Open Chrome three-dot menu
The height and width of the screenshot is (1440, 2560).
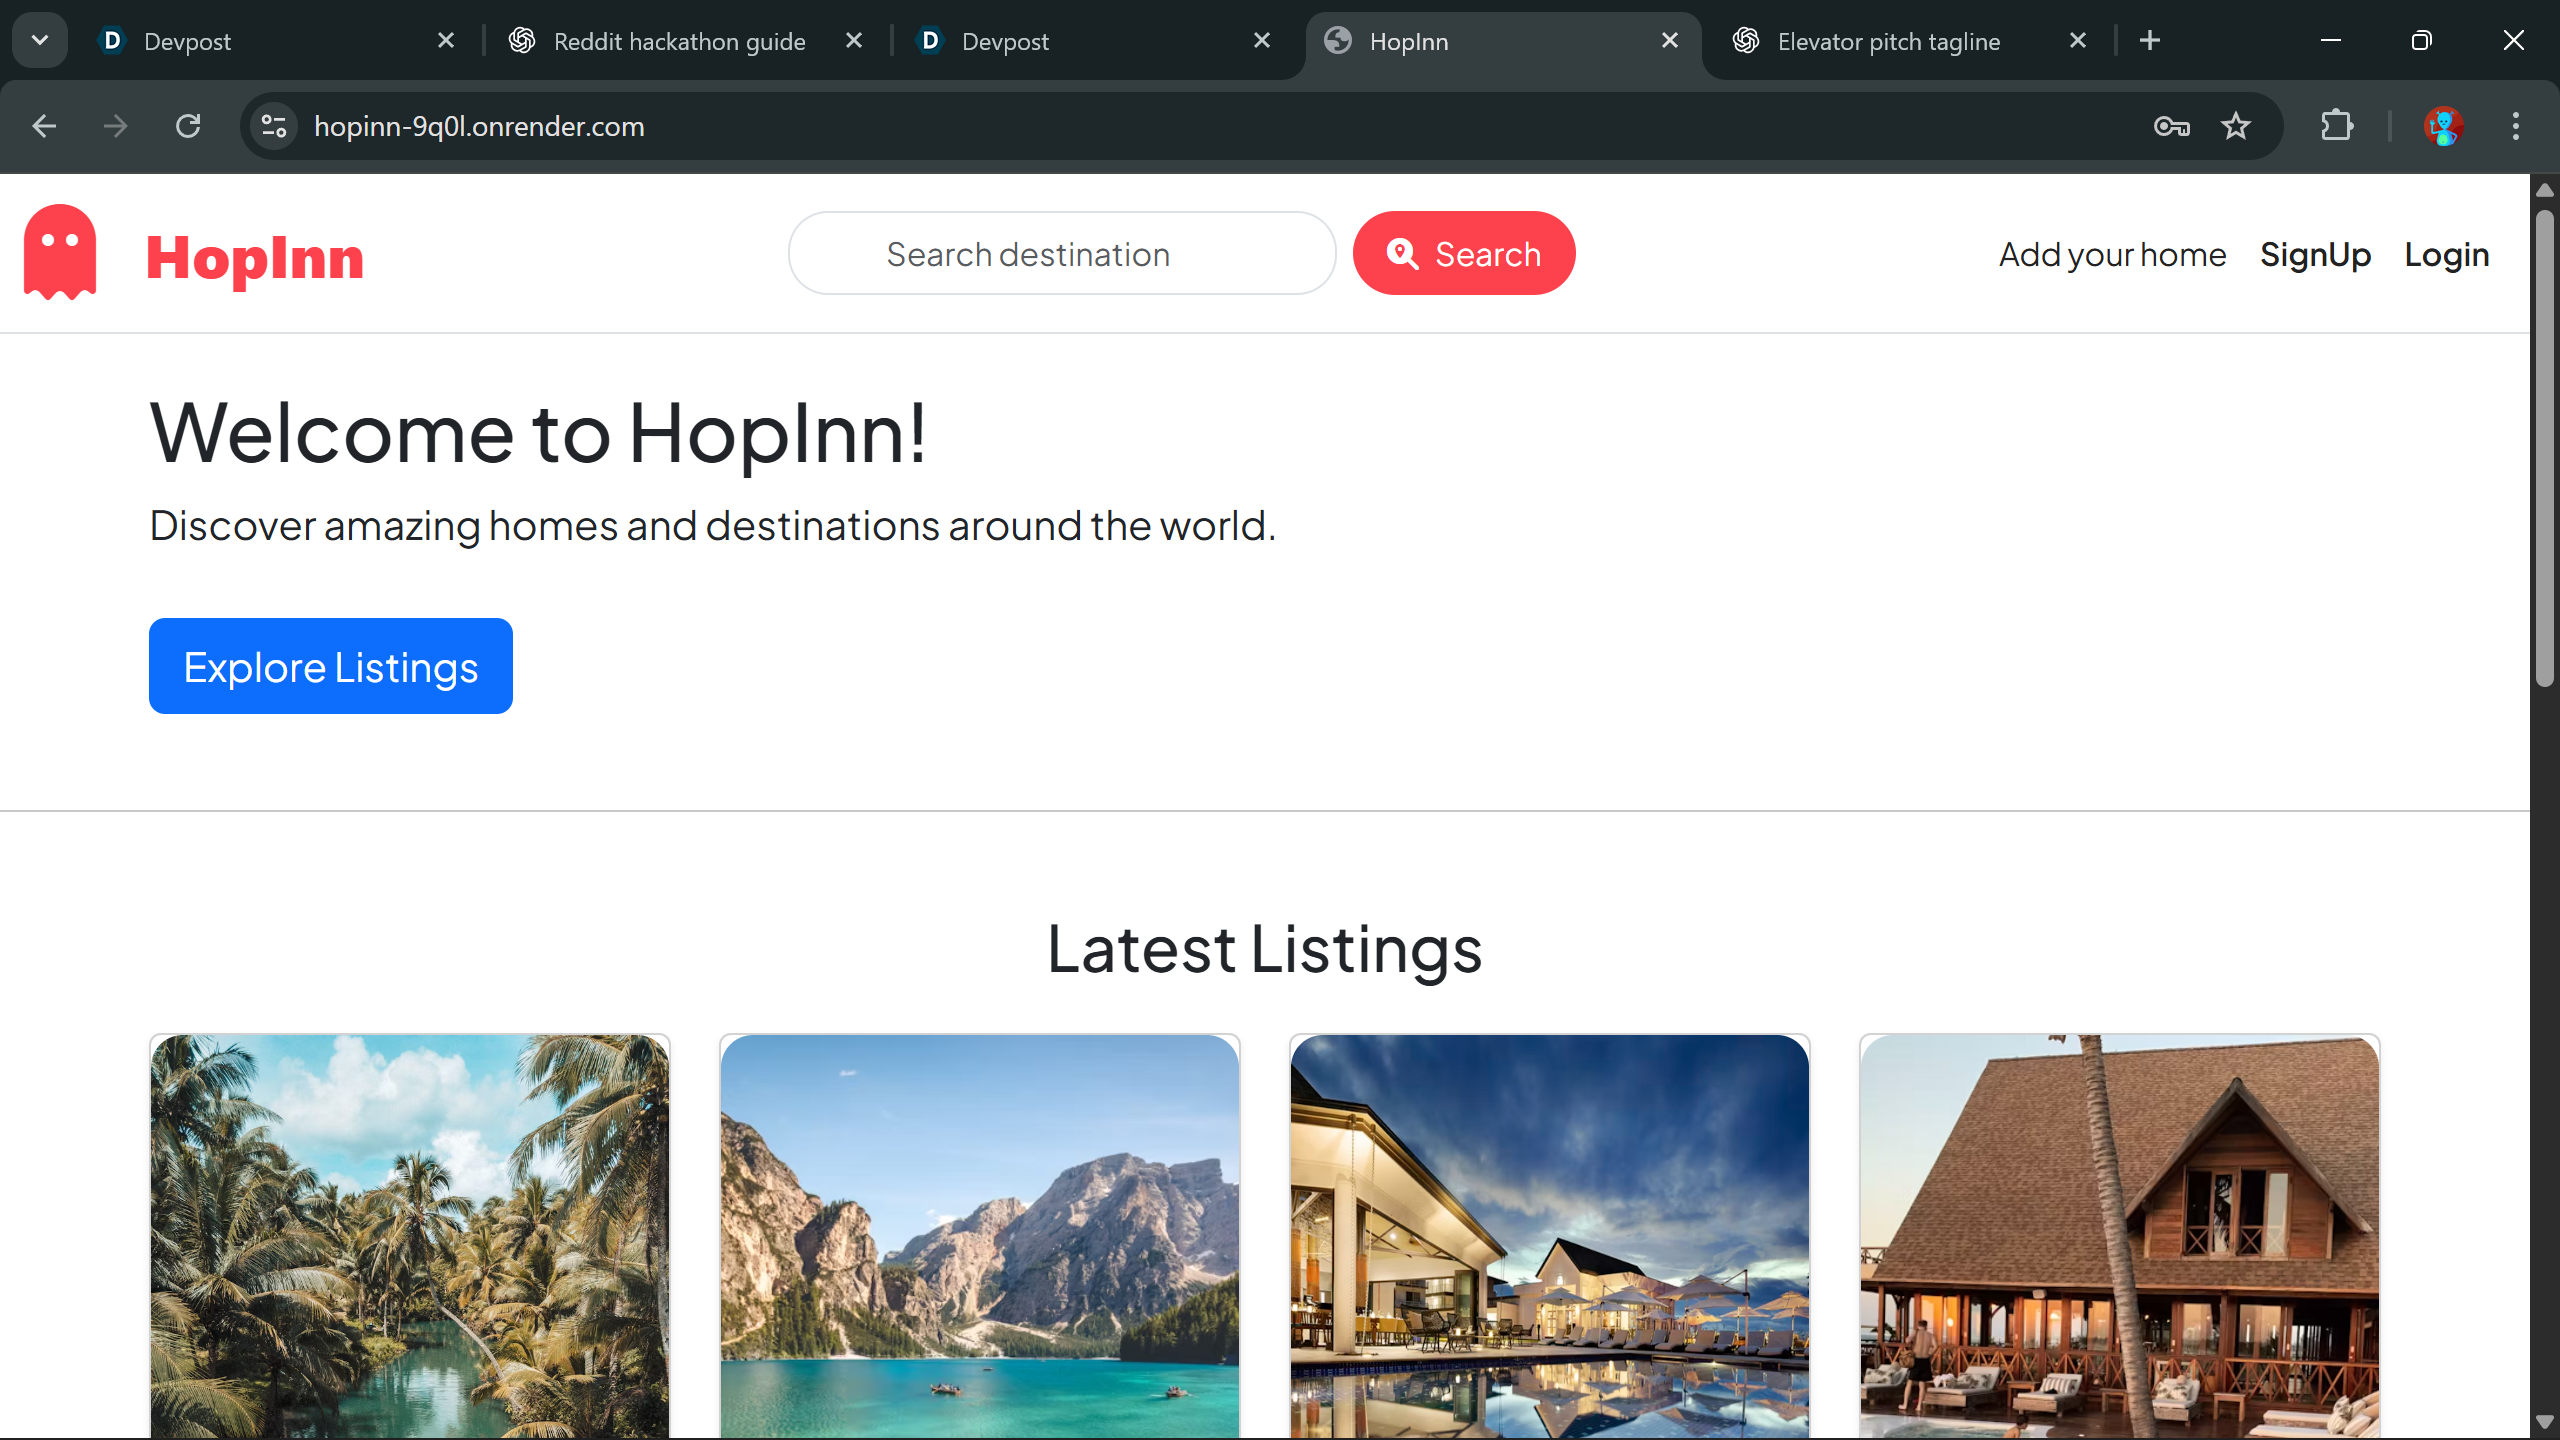pyautogui.click(x=2515, y=126)
